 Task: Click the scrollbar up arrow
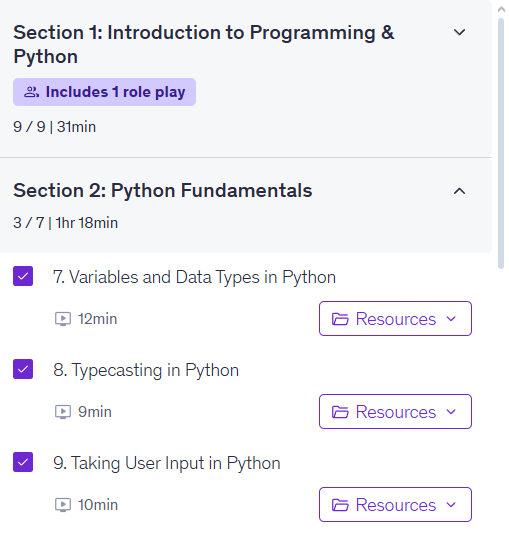click(501, 9)
